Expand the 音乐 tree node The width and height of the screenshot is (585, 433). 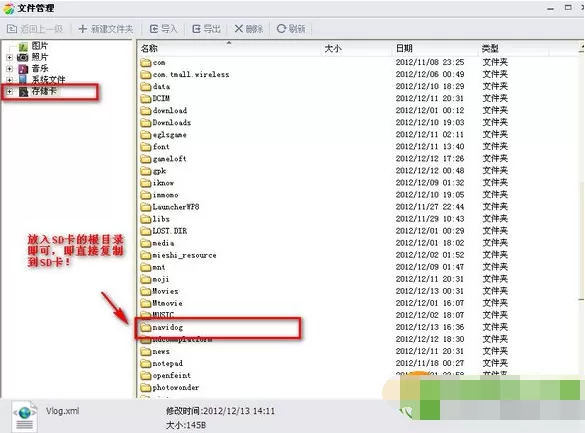tap(10, 69)
